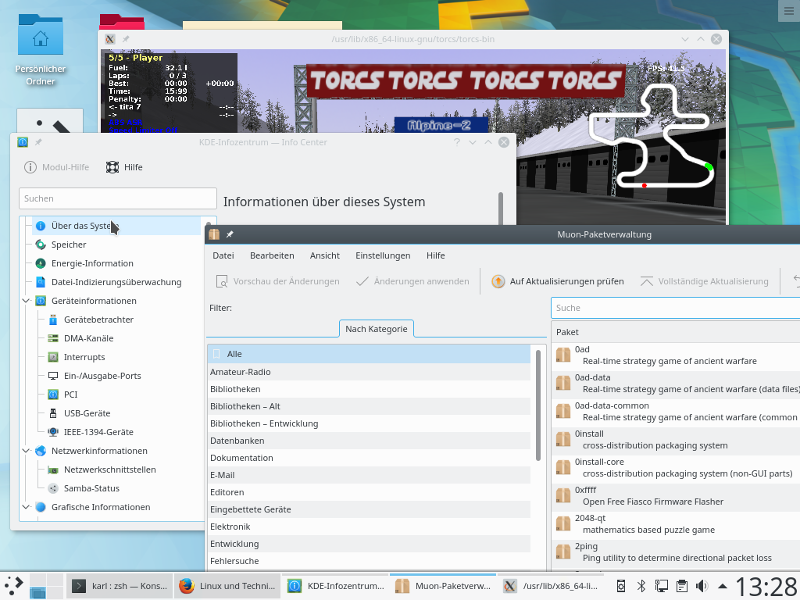This screenshot has height=600, width=800.
Task: Click the USB-Geräte icon
Action: point(53,413)
